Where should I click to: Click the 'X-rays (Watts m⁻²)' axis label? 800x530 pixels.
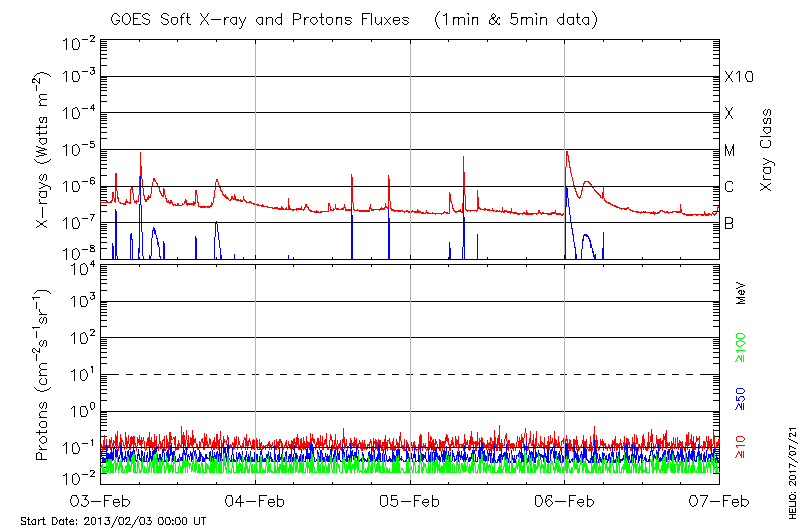(44, 150)
